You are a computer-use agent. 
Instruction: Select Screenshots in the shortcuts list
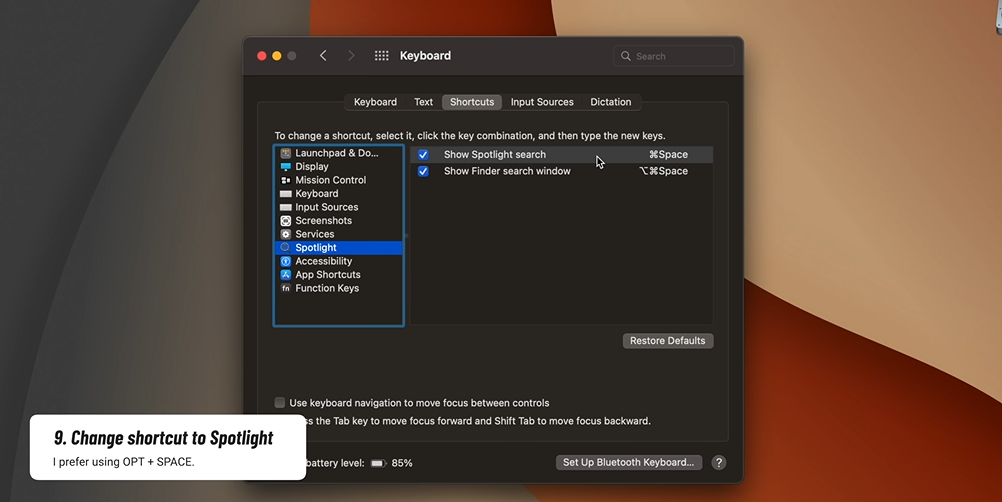[339, 220]
